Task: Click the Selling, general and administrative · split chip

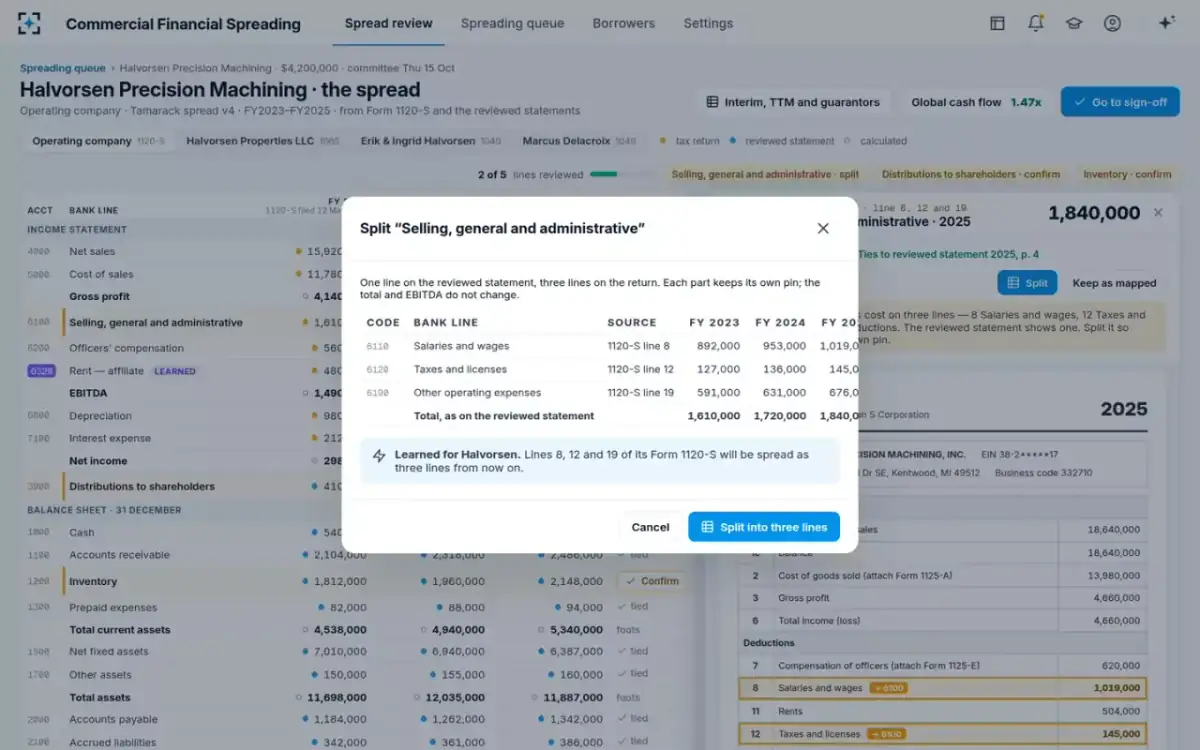Action: (x=765, y=174)
